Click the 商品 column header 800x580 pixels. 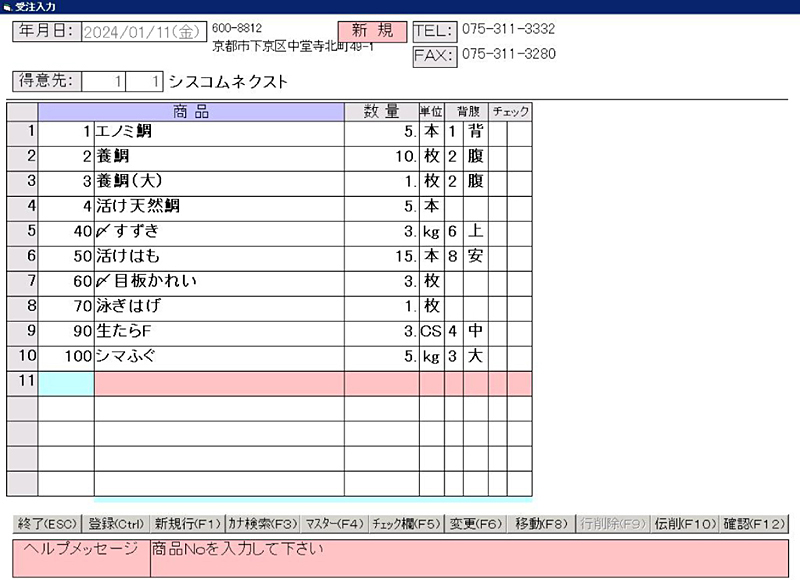point(191,111)
